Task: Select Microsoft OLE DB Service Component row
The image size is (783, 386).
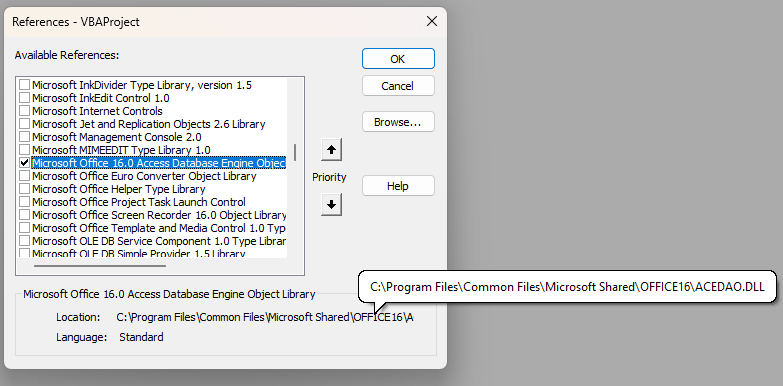Action: coord(159,241)
